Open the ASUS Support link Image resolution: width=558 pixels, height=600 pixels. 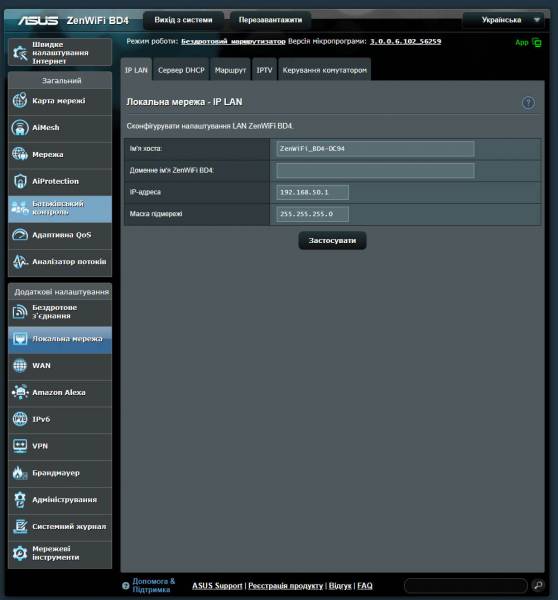tap(217, 585)
